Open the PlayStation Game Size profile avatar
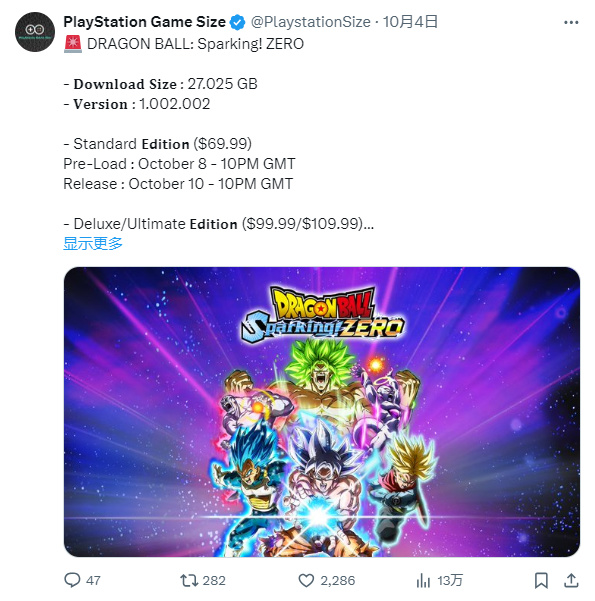 point(35,32)
